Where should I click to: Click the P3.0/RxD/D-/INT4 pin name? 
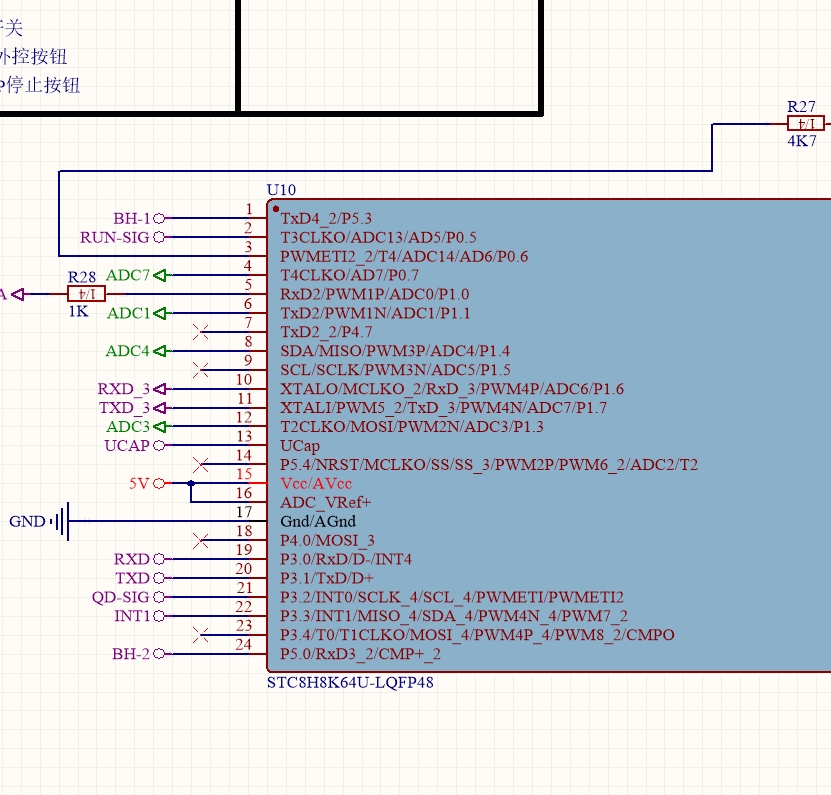tap(346, 559)
